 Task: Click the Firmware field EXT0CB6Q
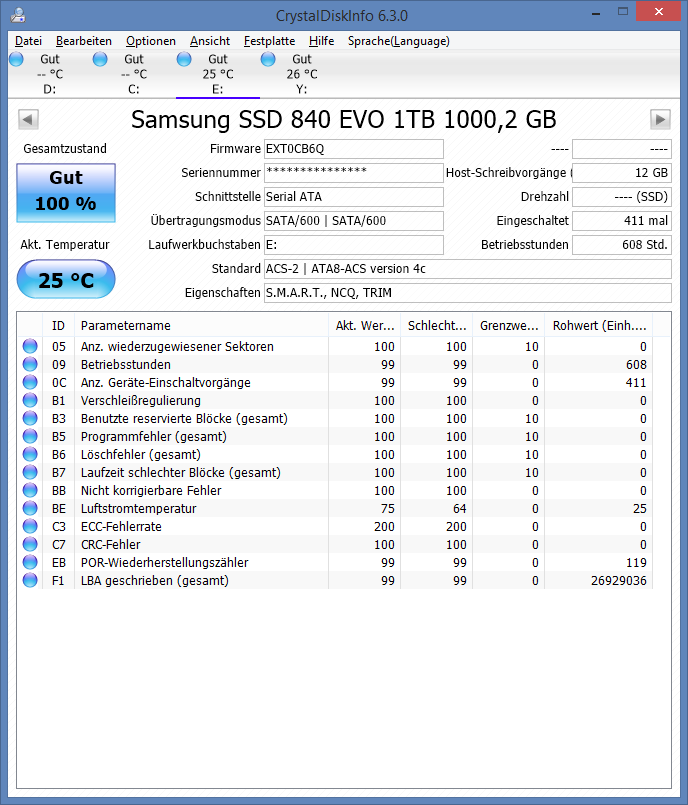[x=354, y=149]
